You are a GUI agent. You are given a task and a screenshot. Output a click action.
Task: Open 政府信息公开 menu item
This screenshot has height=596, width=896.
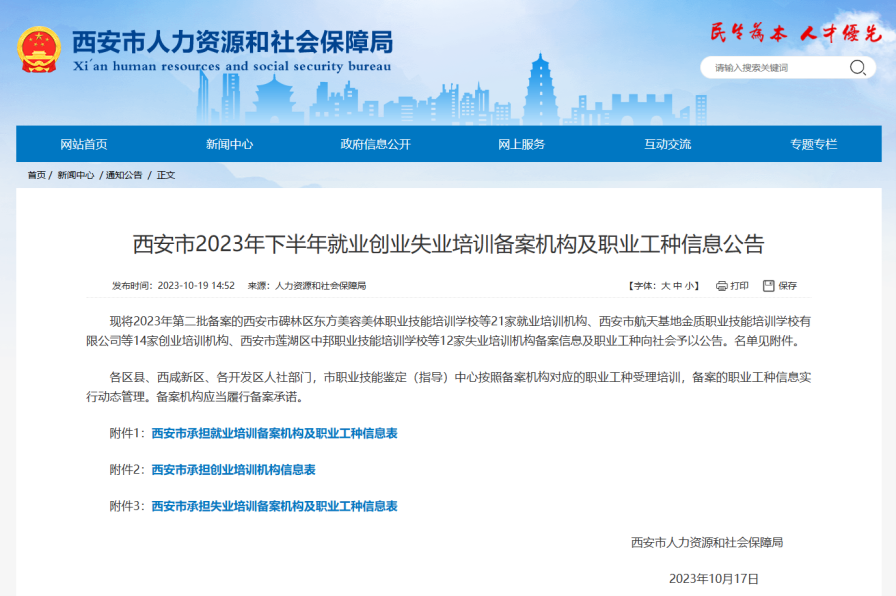point(376,144)
